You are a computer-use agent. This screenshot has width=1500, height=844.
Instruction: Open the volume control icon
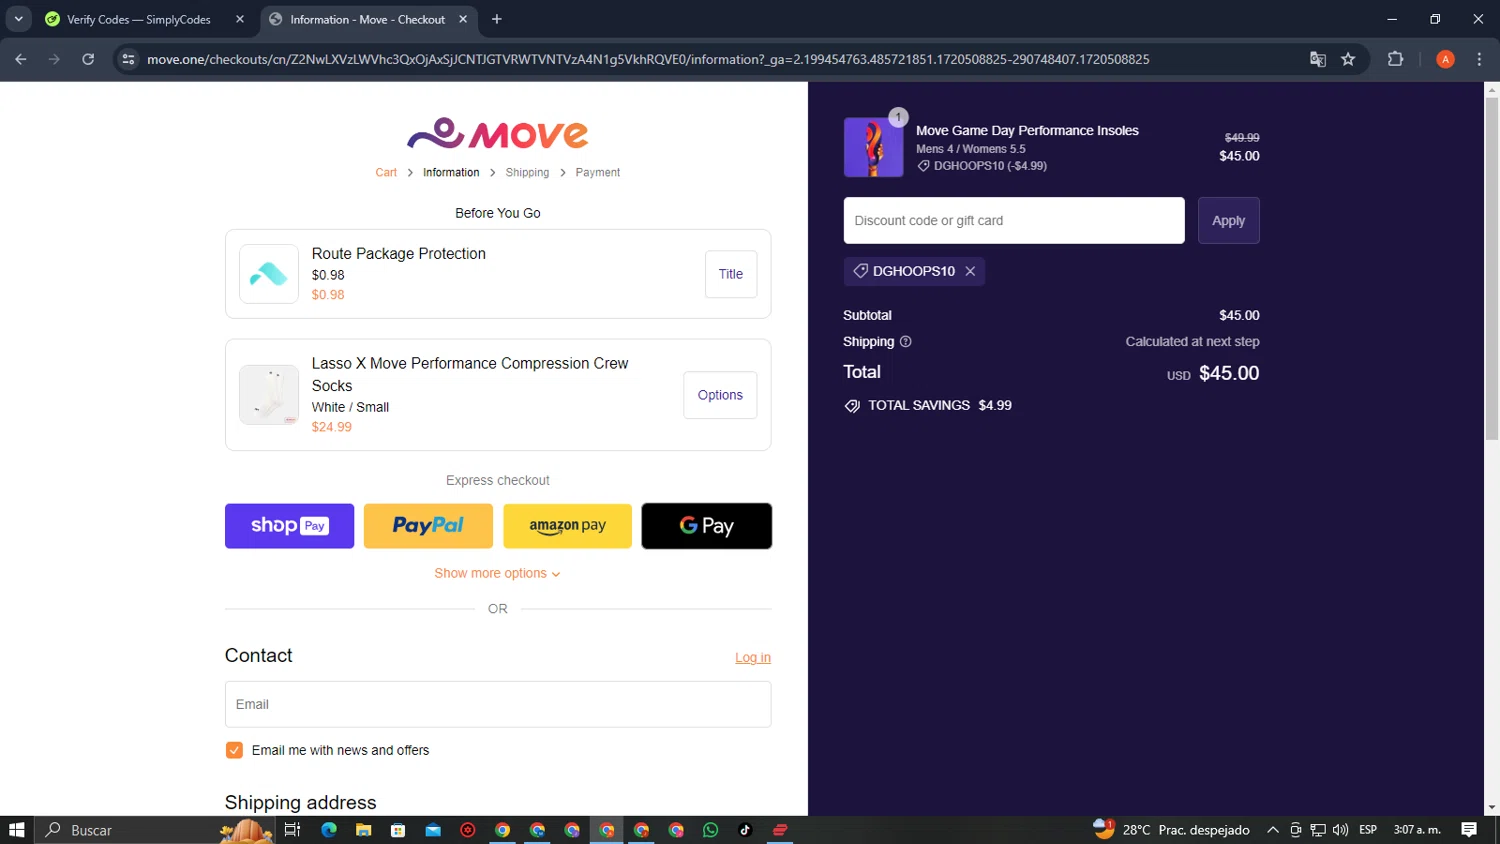click(x=1341, y=830)
